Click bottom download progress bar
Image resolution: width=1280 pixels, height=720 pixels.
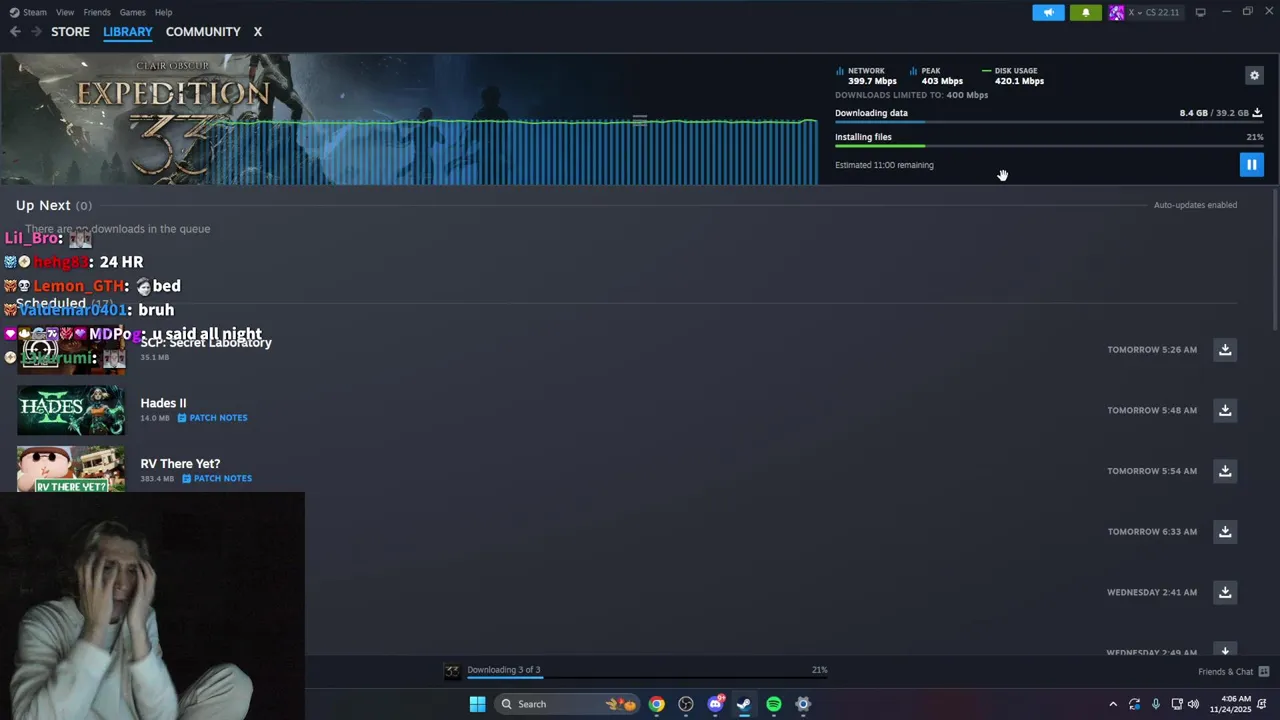pos(647,678)
